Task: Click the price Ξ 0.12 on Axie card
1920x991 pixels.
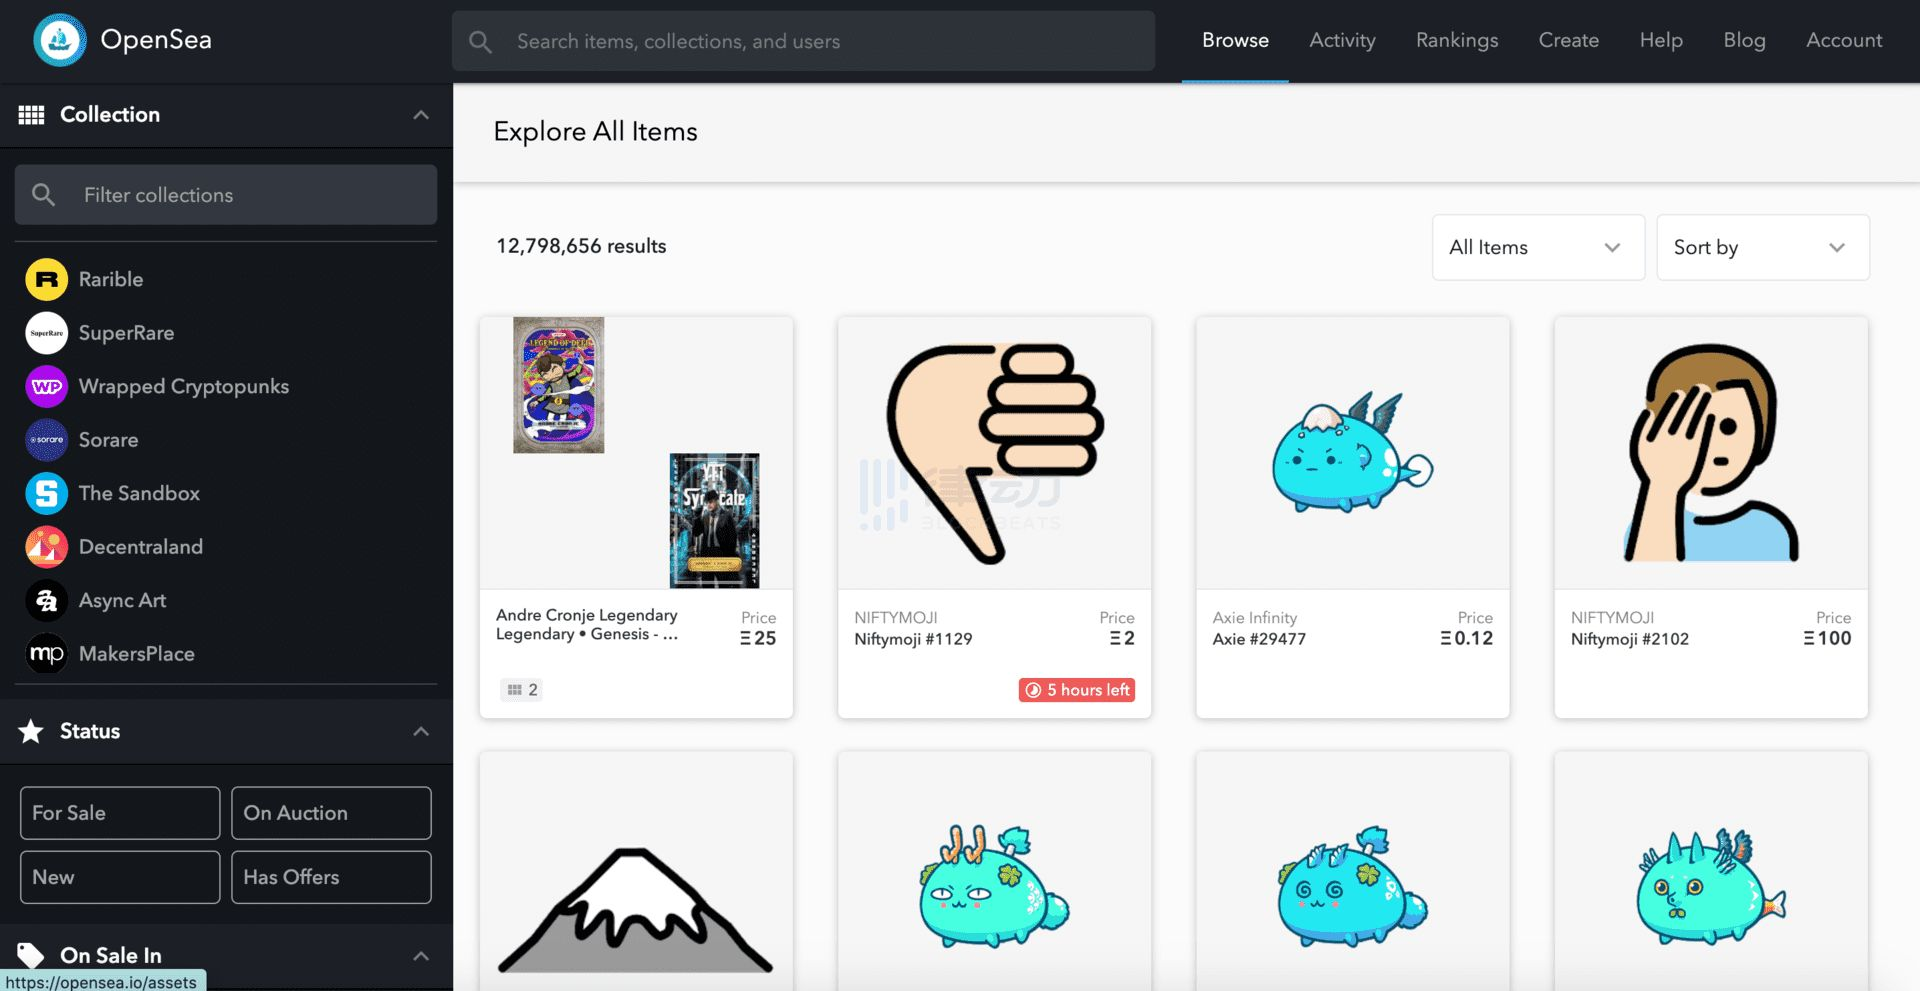Action: (x=1467, y=638)
